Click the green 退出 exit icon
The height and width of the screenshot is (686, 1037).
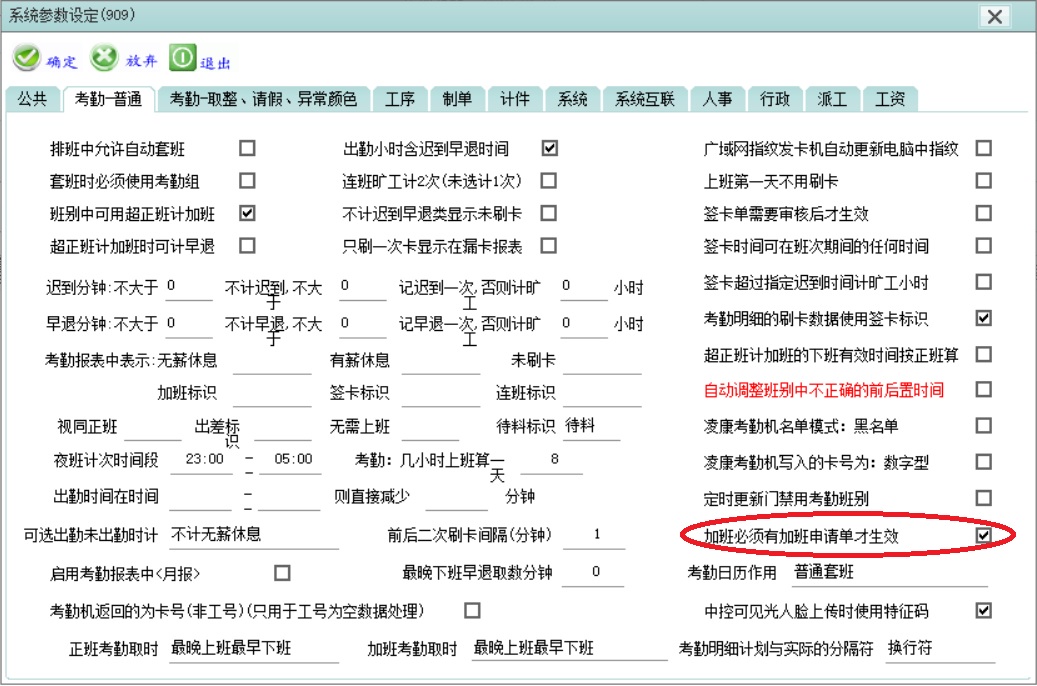pos(182,59)
